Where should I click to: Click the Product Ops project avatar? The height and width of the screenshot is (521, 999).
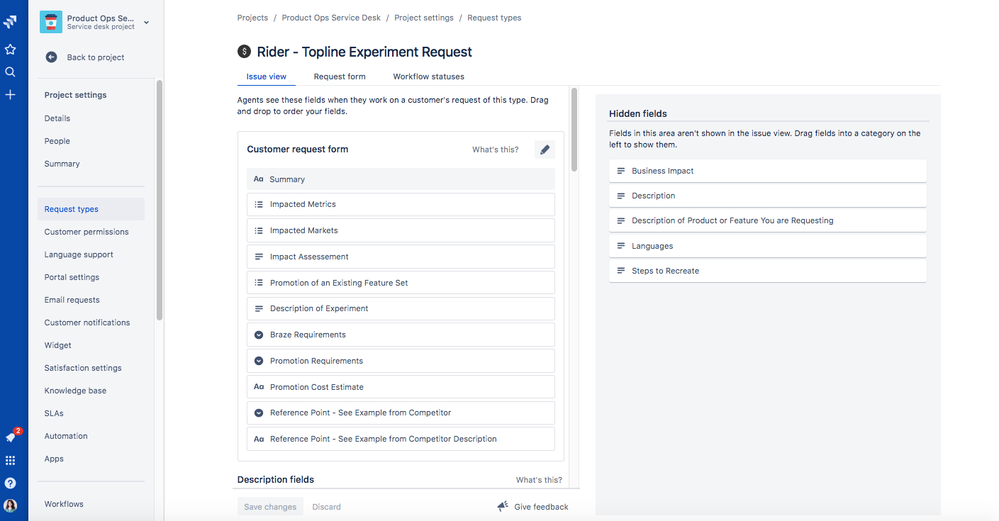[x=51, y=22]
